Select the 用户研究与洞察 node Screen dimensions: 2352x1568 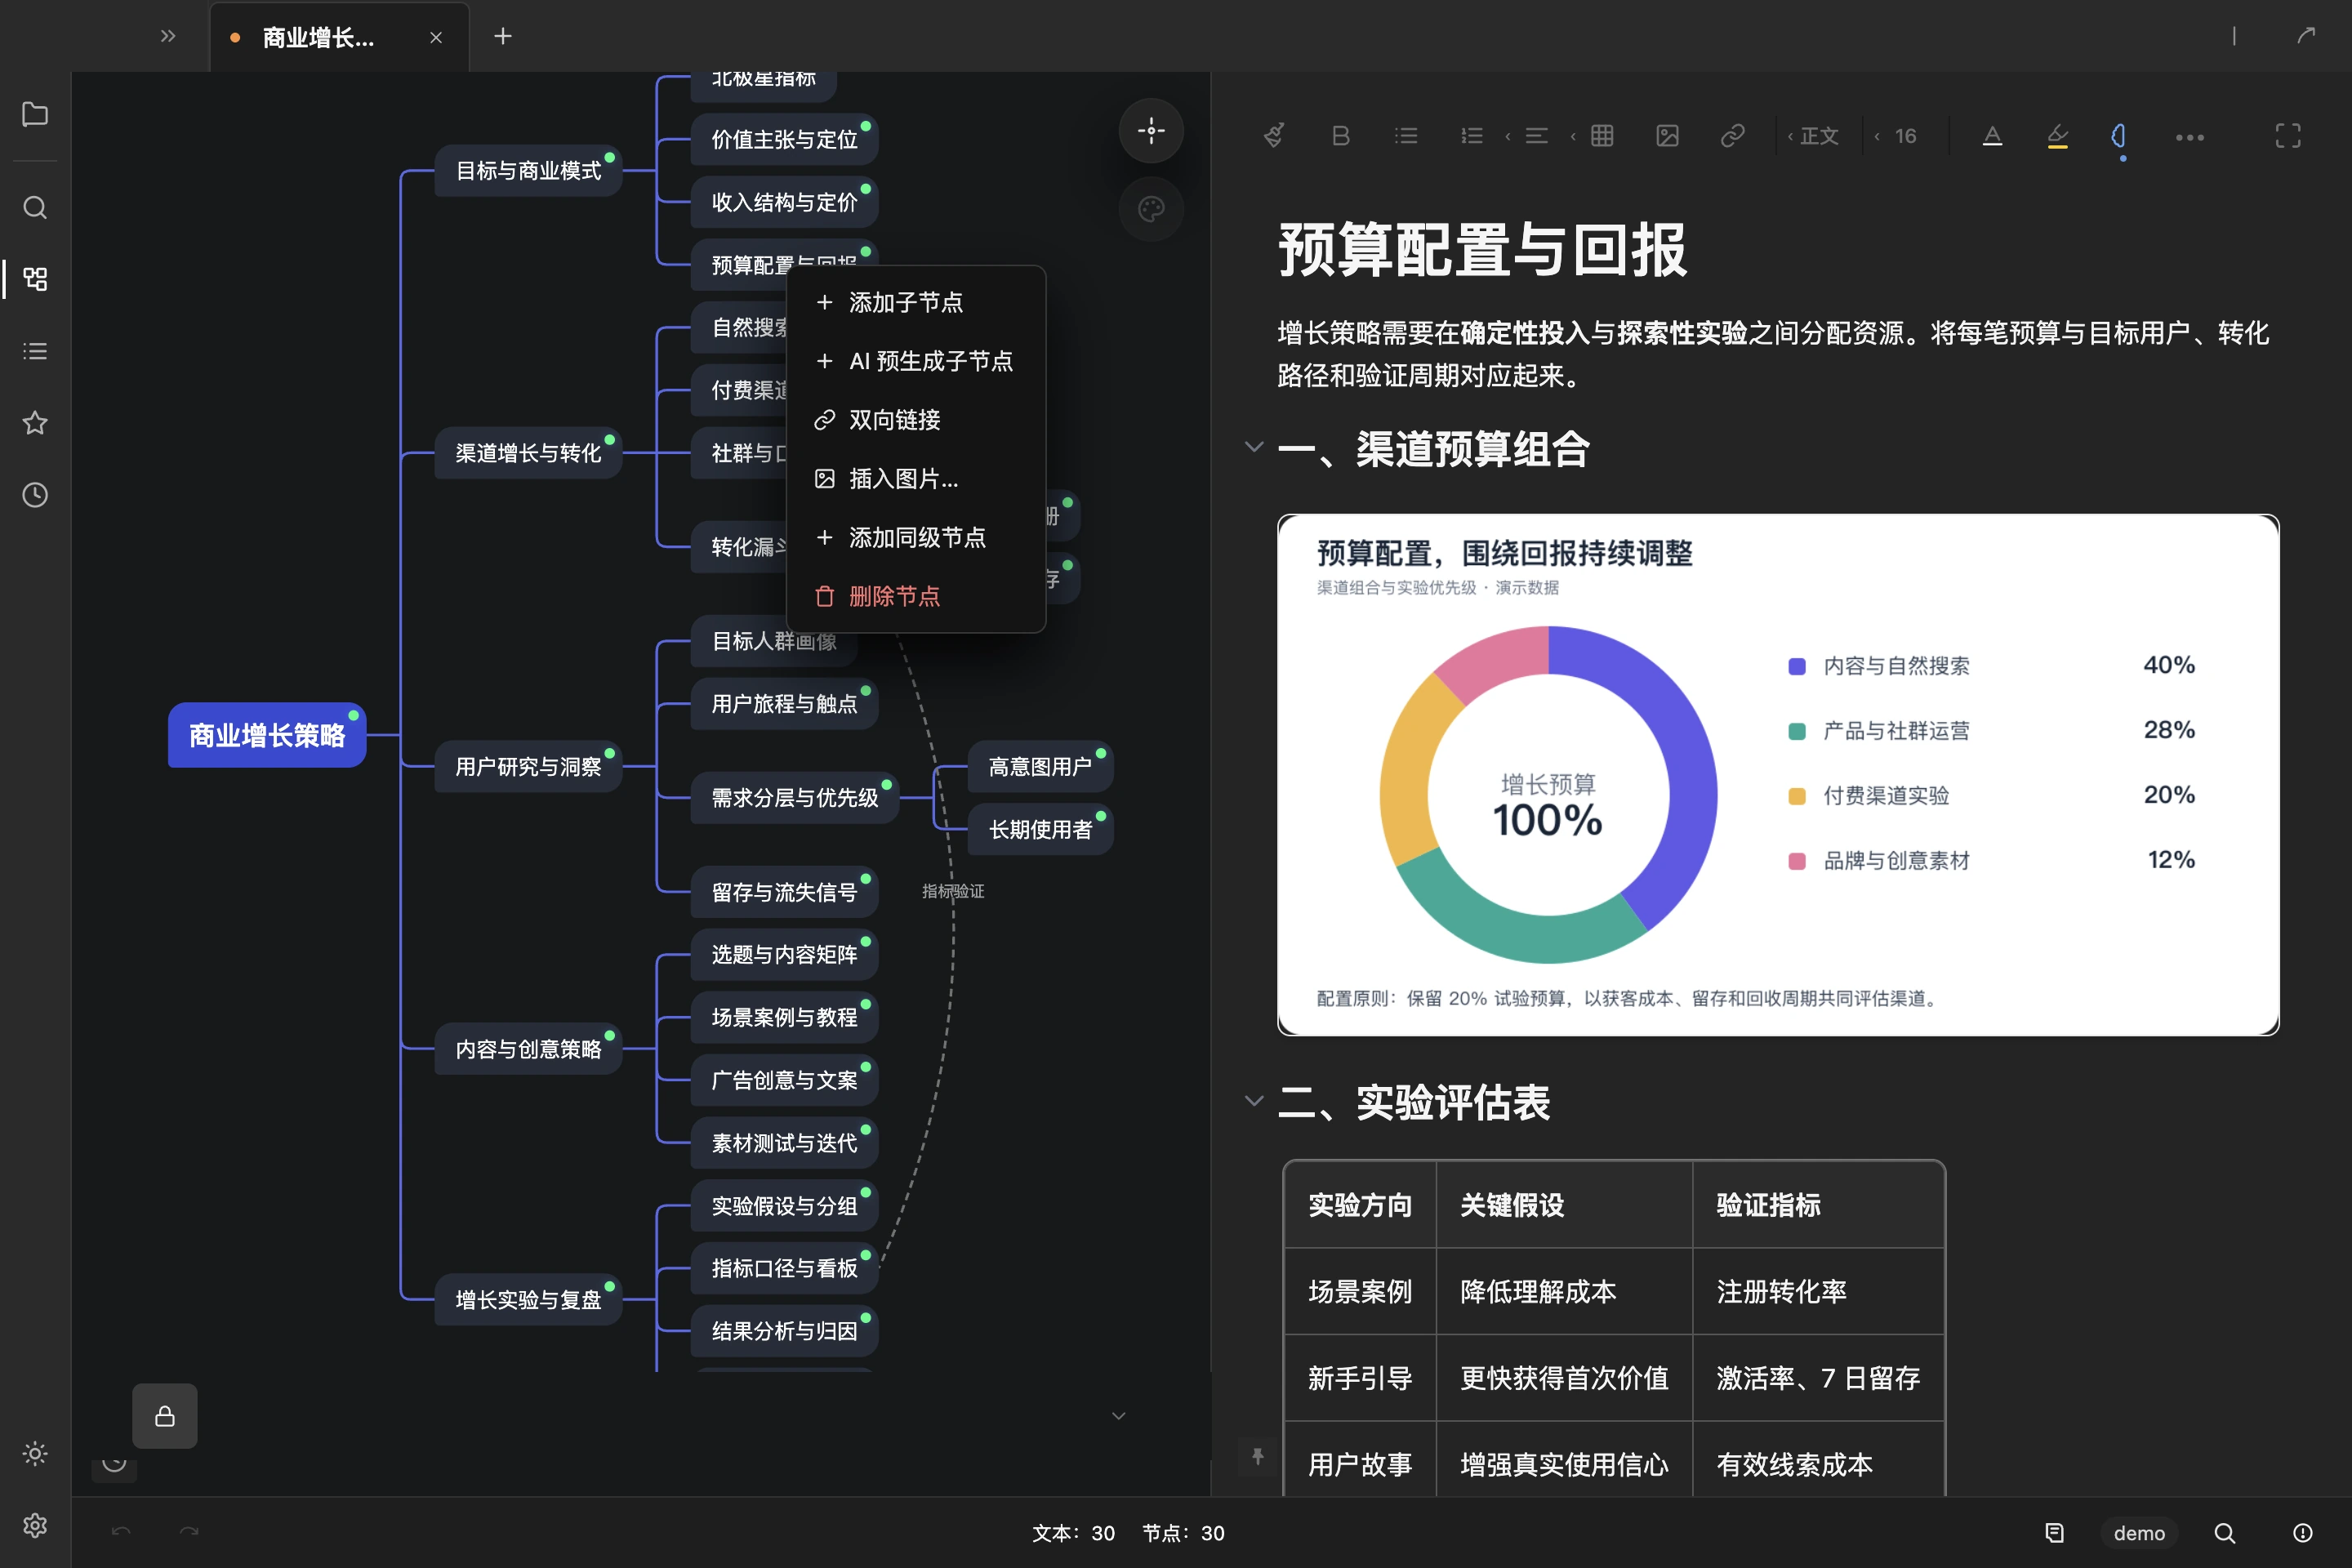click(x=528, y=767)
